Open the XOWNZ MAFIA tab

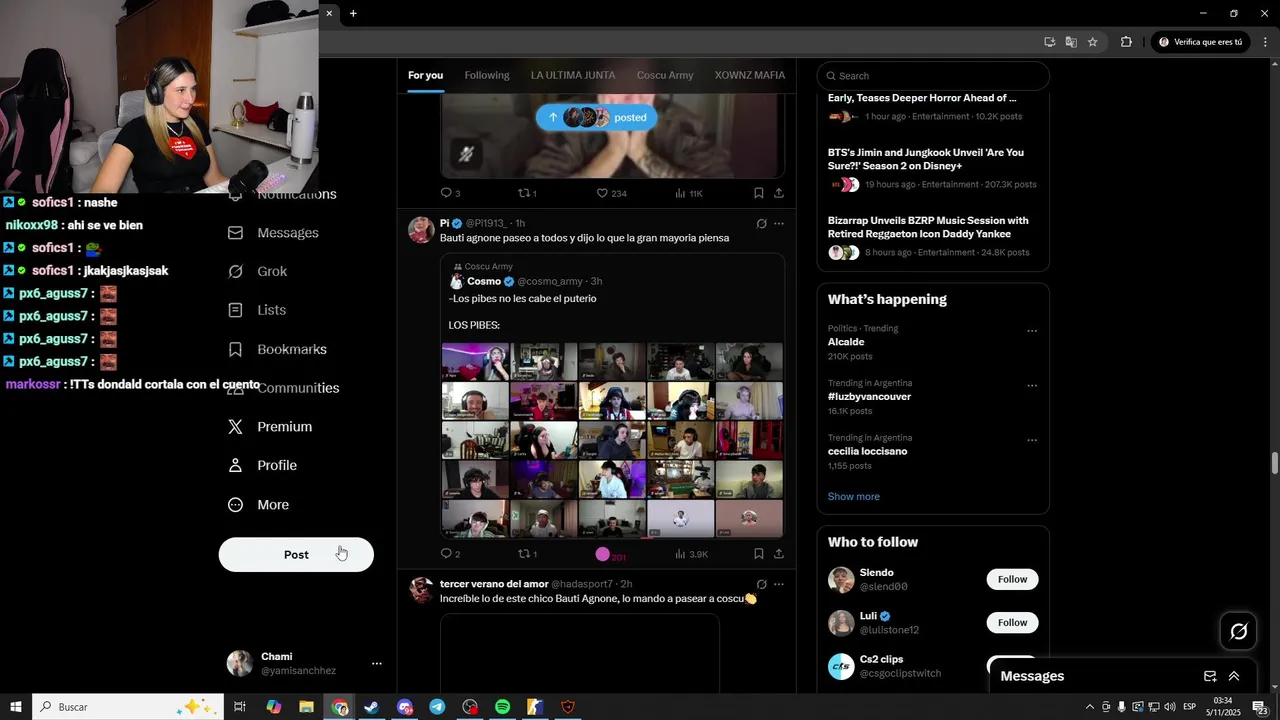tap(750, 75)
